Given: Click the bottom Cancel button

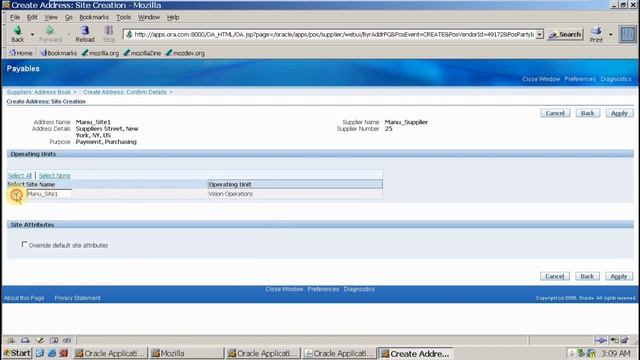Looking at the screenshot, I should [x=555, y=276].
